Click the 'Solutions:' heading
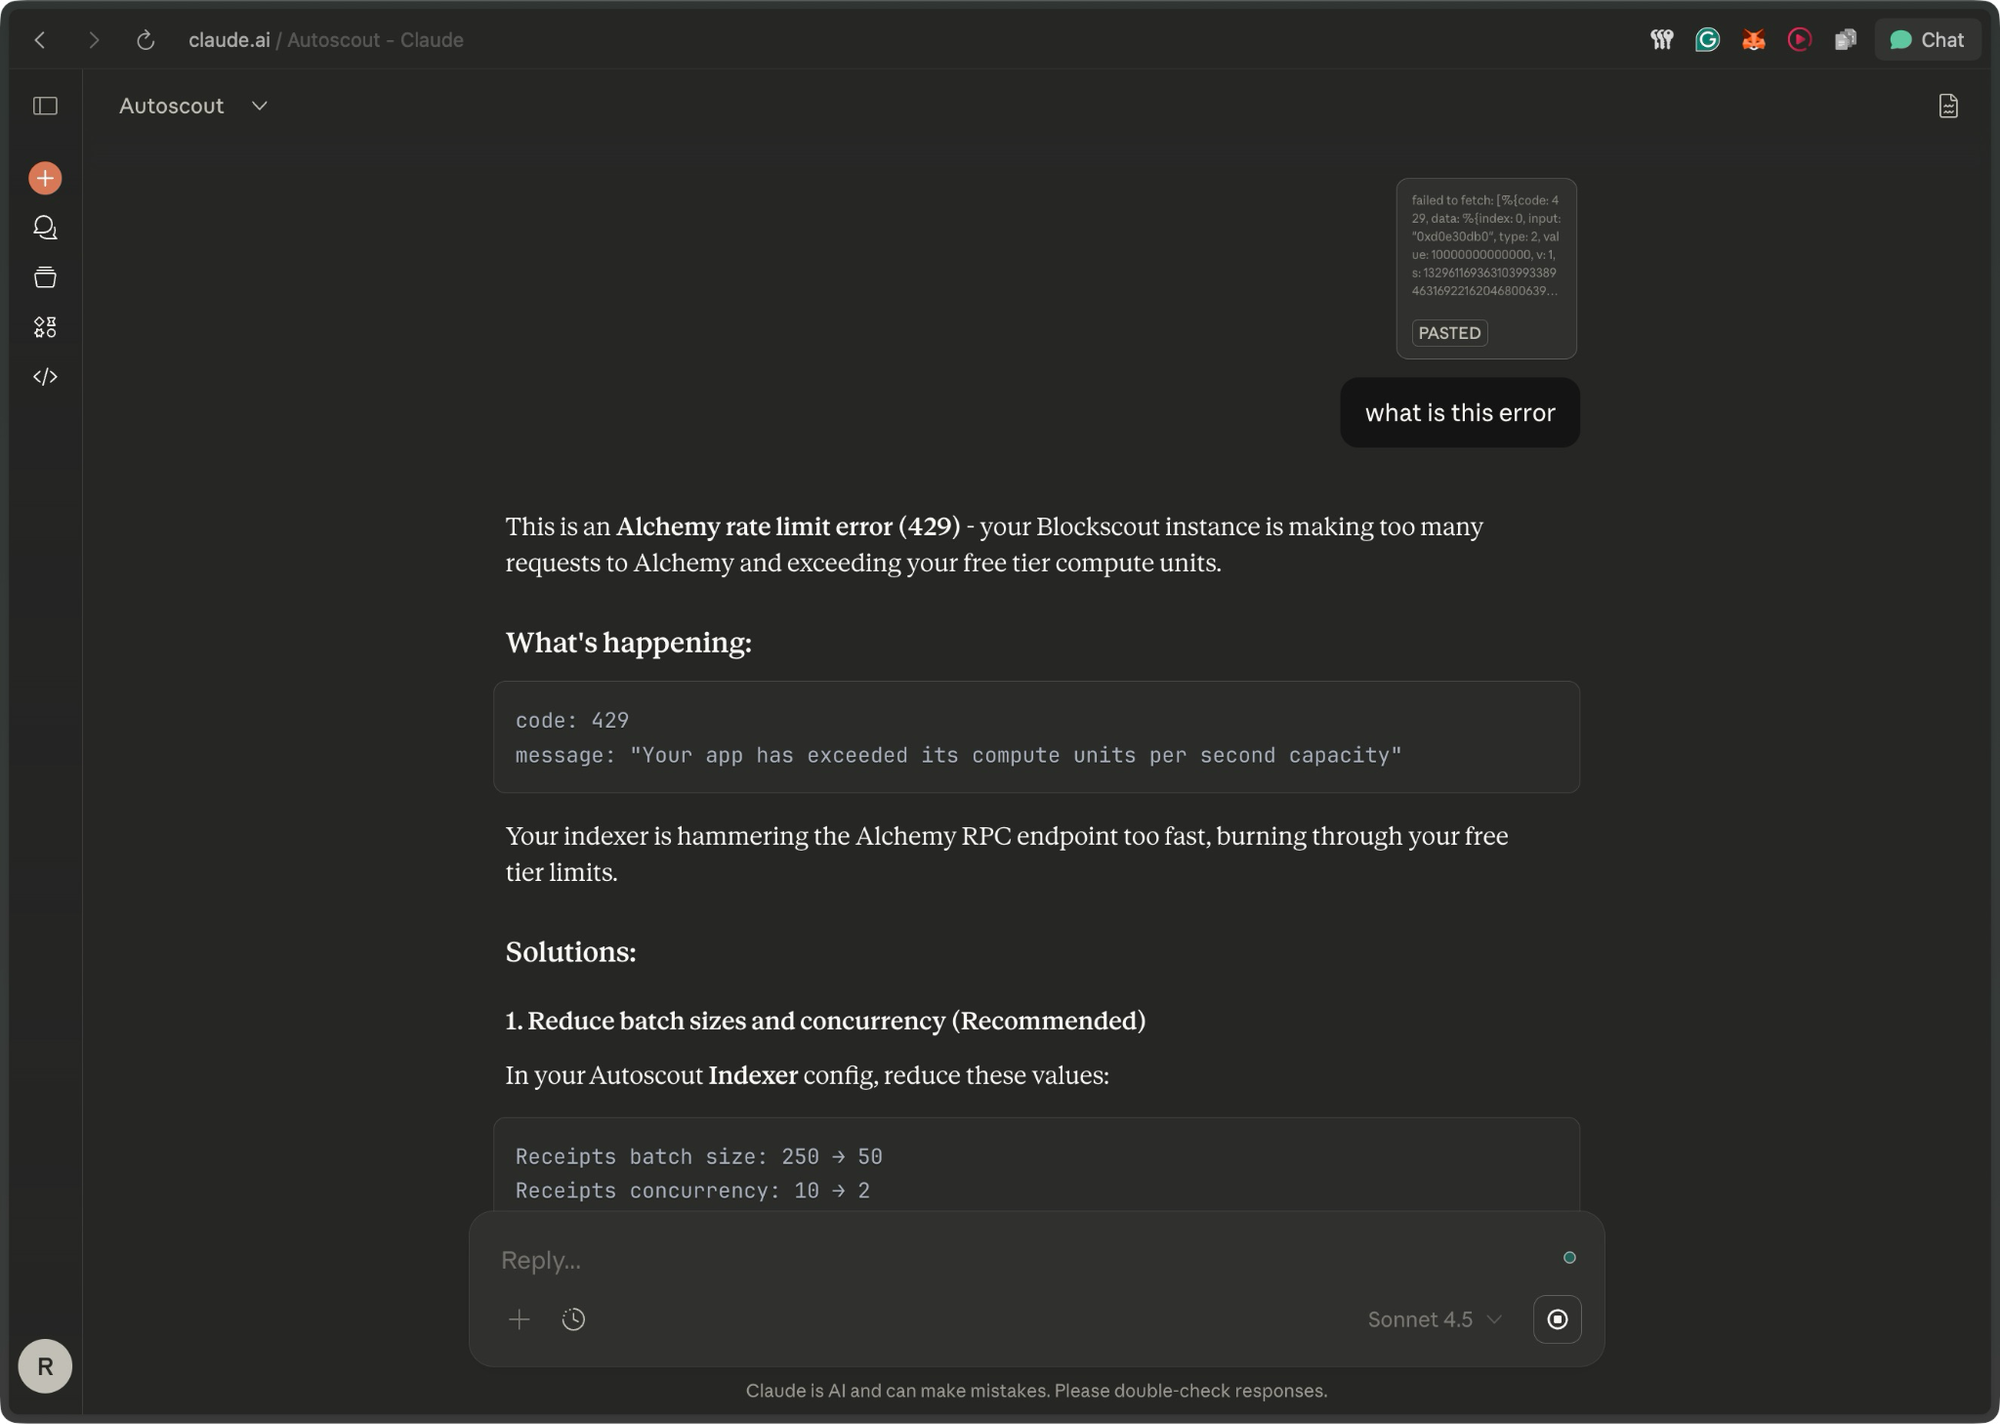Image resolution: width=2000 pixels, height=1424 pixels. tap(570, 952)
